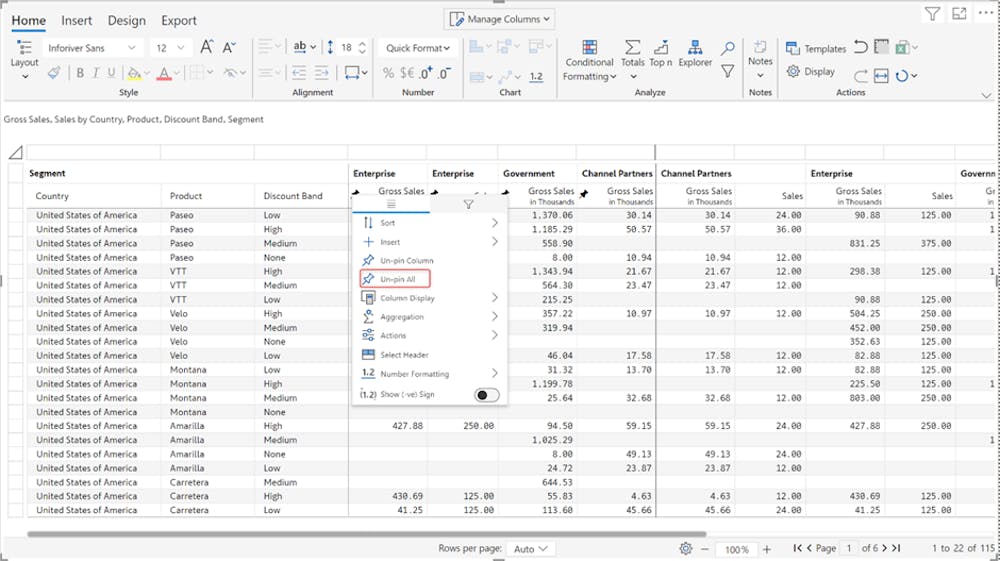1000x561 pixels.
Task: Click the Templates button
Action: 816,48
